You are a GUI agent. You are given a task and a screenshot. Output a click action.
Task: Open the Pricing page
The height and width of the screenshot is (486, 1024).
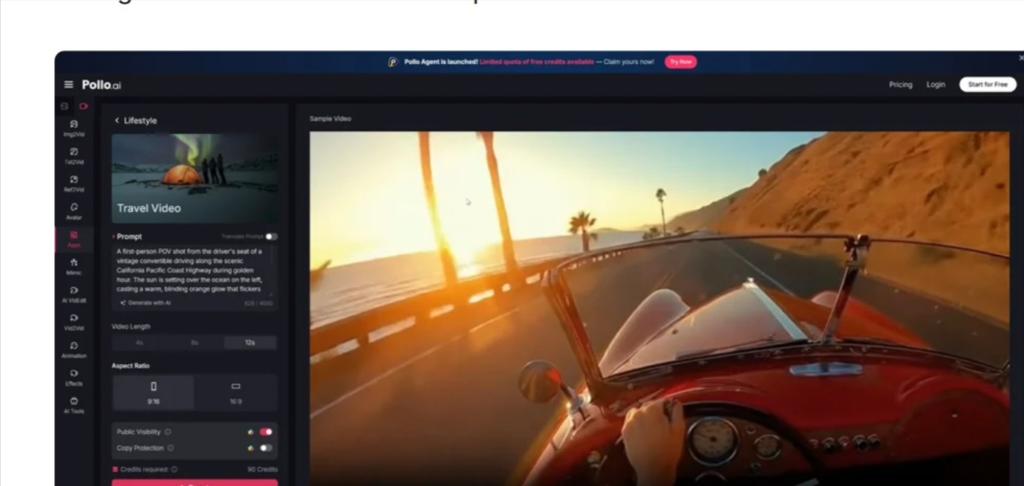coord(900,85)
